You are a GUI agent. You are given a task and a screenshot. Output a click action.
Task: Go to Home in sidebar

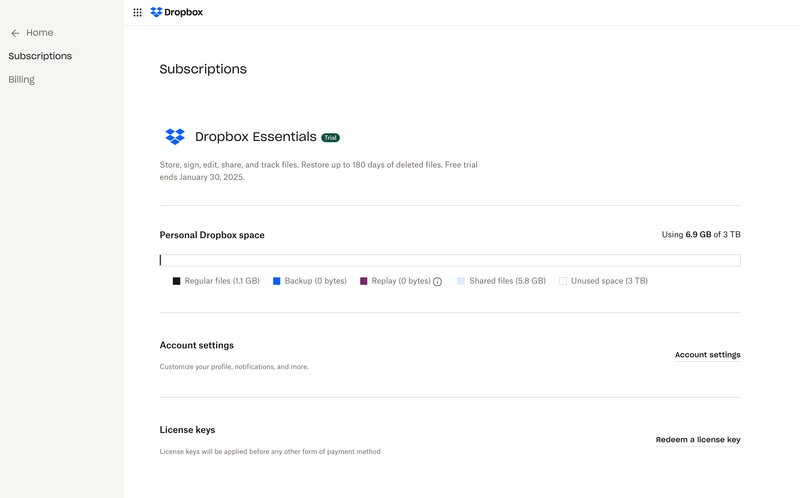40,33
